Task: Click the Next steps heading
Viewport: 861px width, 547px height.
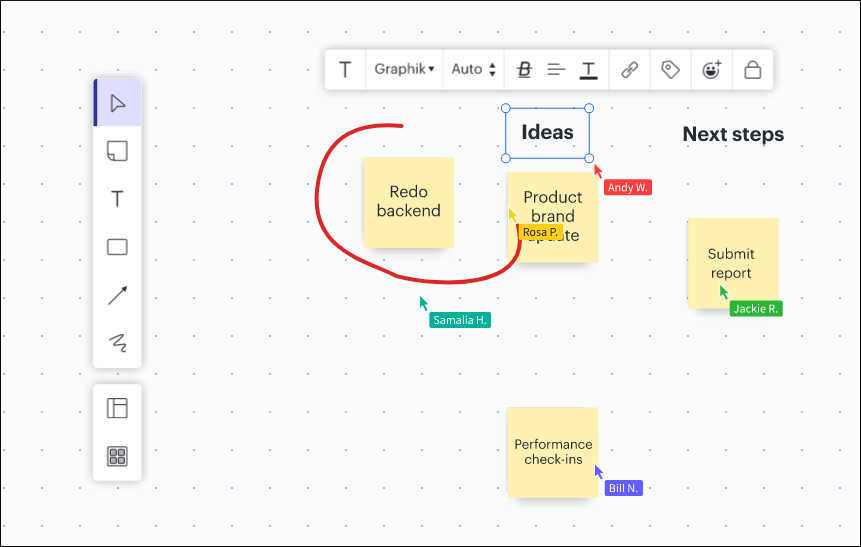Action: (733, 134)
